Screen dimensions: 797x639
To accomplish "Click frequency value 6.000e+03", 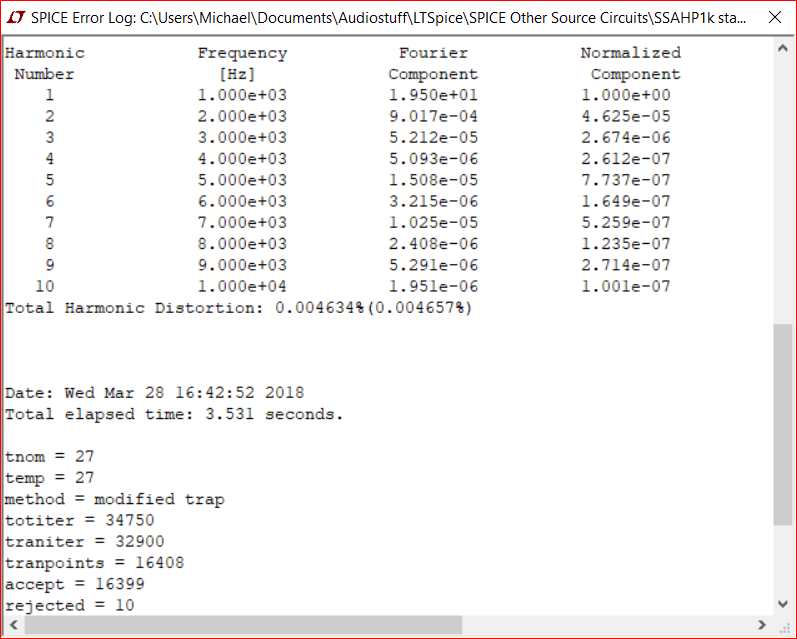I will click(x=242, y=202).
